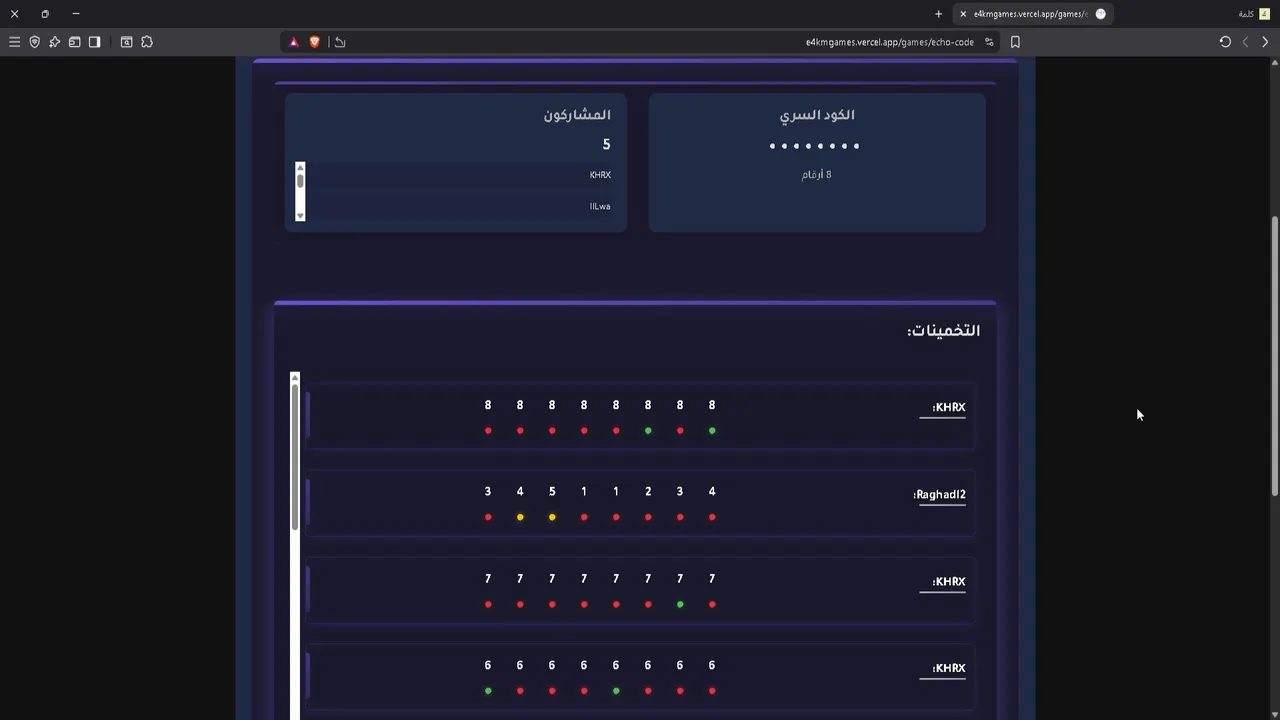Image resolution: width=1280 pixels, height=720 pixels.
Task: Toggle the browser sidebar panel icon
Action: pyautogui.click(x=94, y=42)
